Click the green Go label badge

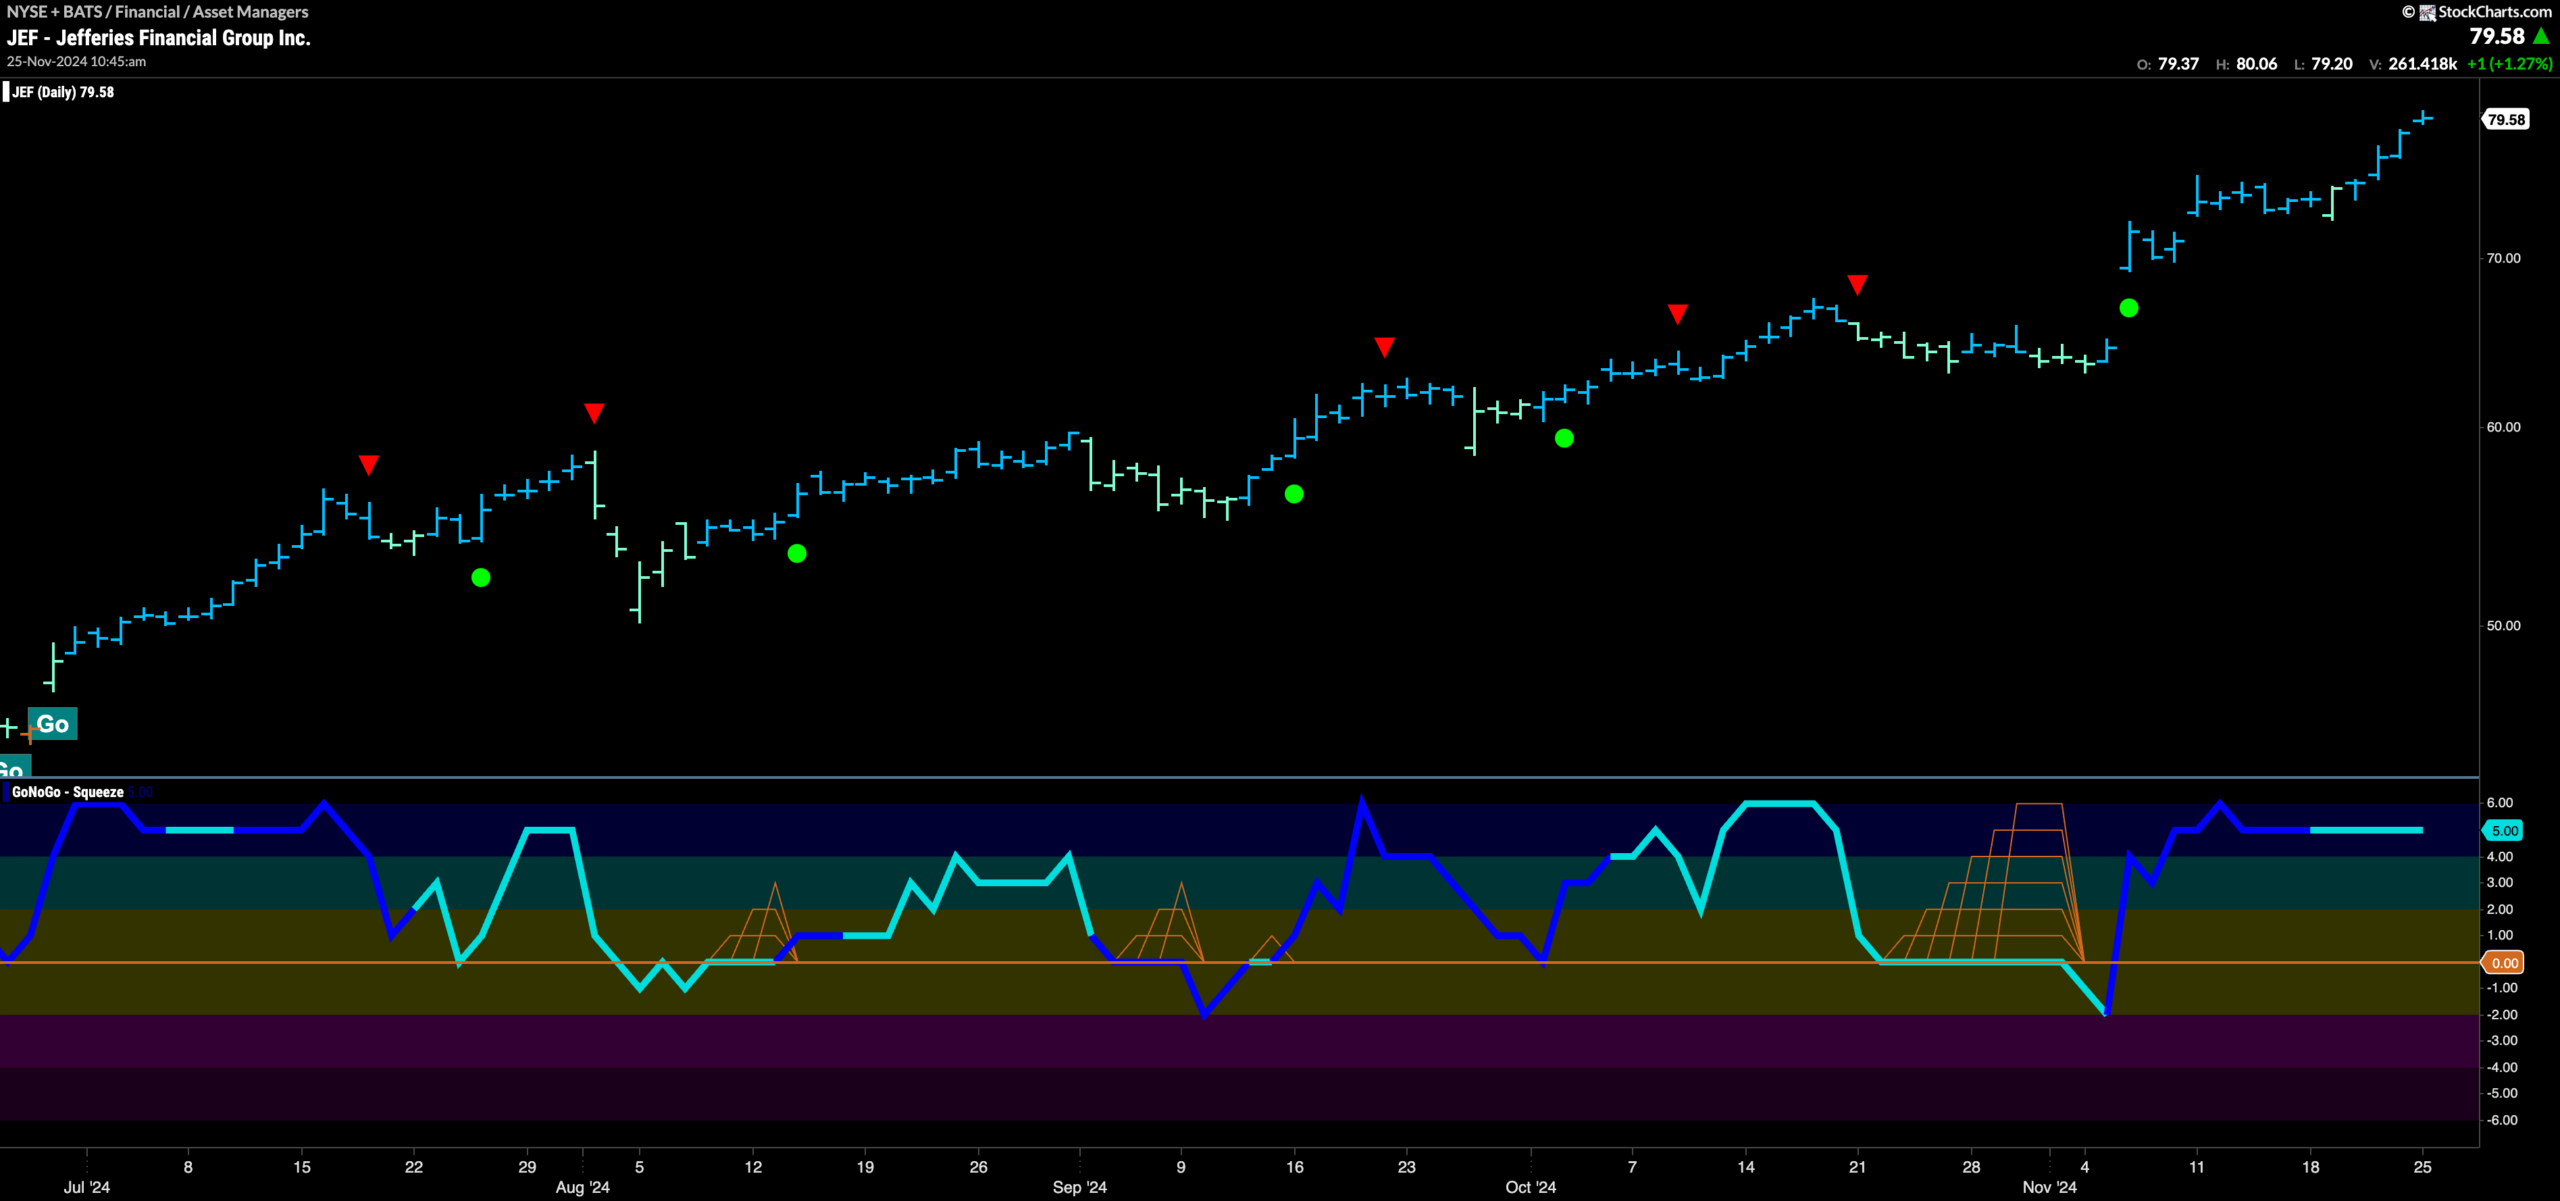52,723
